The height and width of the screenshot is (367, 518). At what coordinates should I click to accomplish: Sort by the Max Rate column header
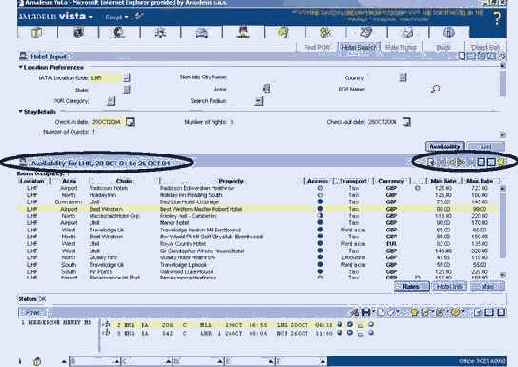(479, 181)
